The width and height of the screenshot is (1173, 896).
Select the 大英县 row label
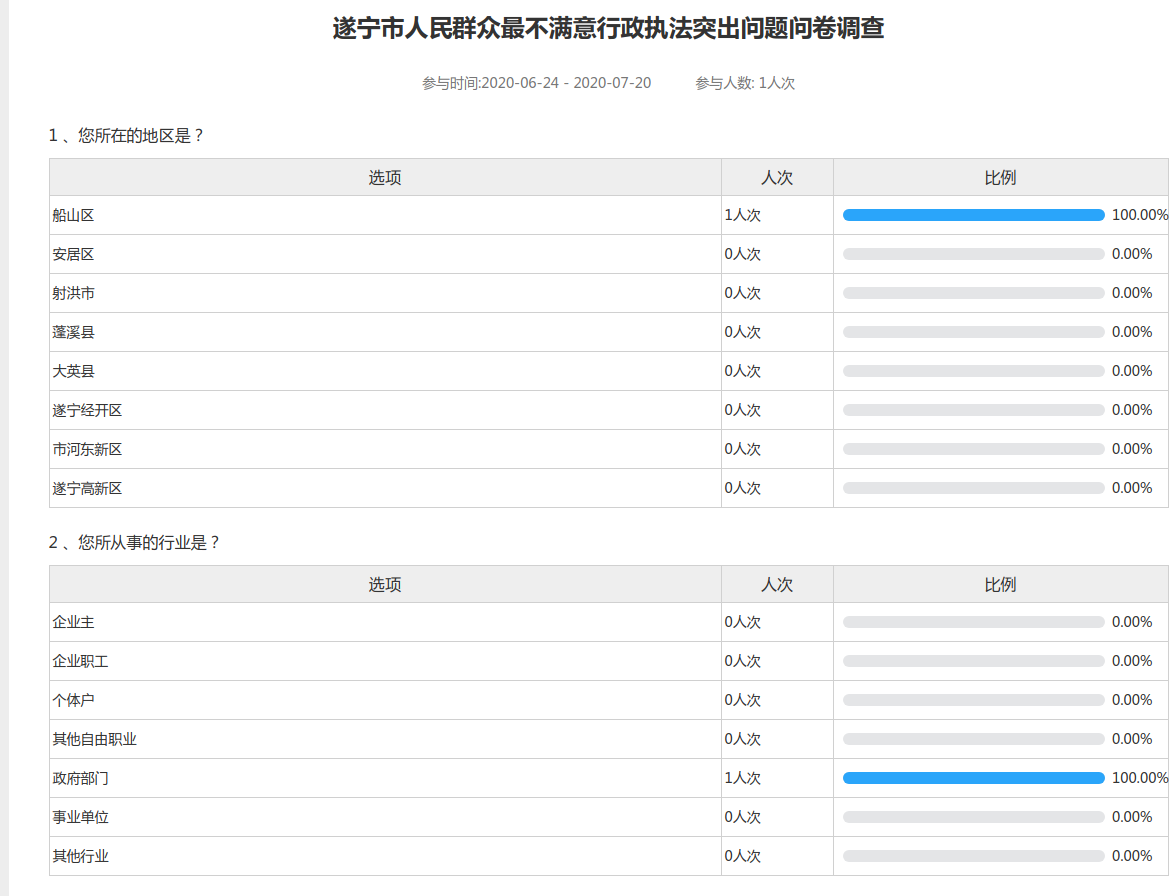coord(73,371)
